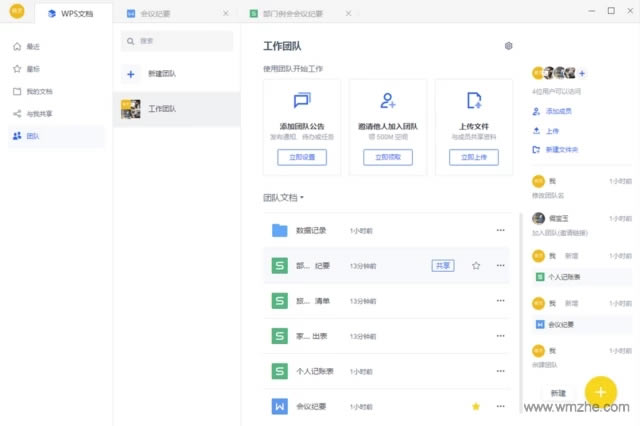This screenshot has width=640, height=426.
Task: Click the search field
Action: tap(177, 41)
